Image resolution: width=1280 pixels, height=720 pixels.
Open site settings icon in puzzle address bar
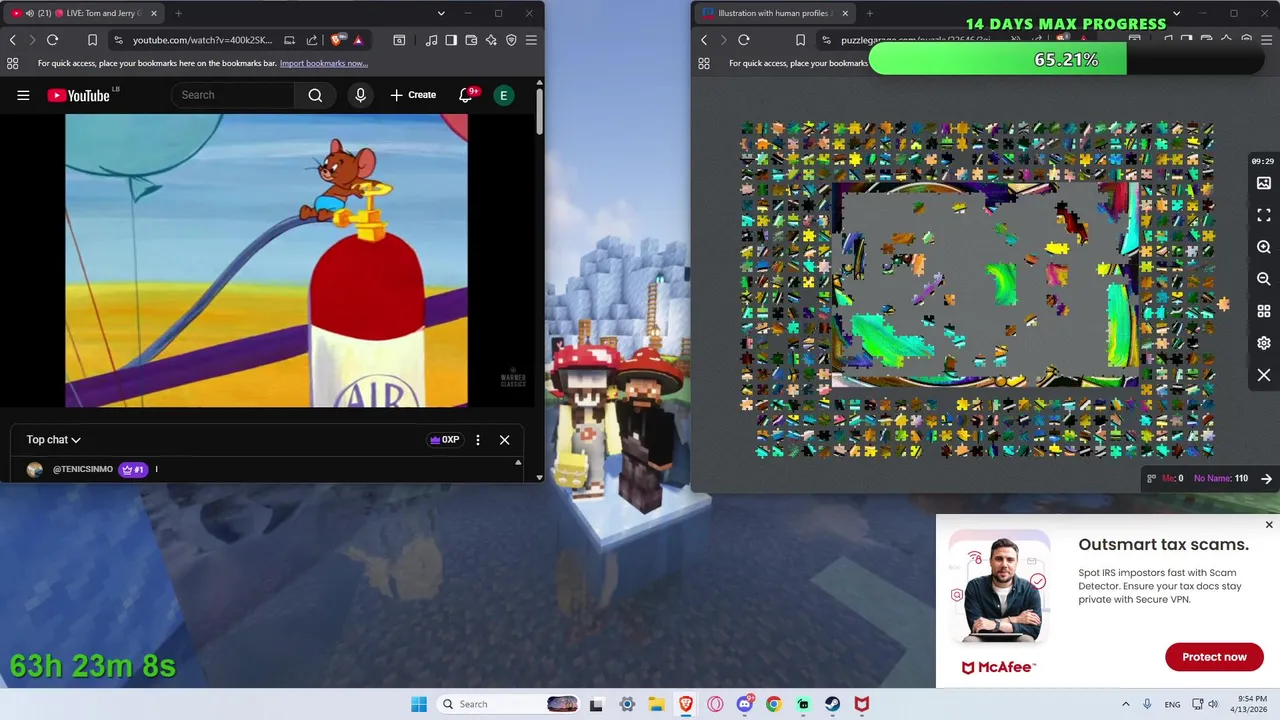pos(826,40)
